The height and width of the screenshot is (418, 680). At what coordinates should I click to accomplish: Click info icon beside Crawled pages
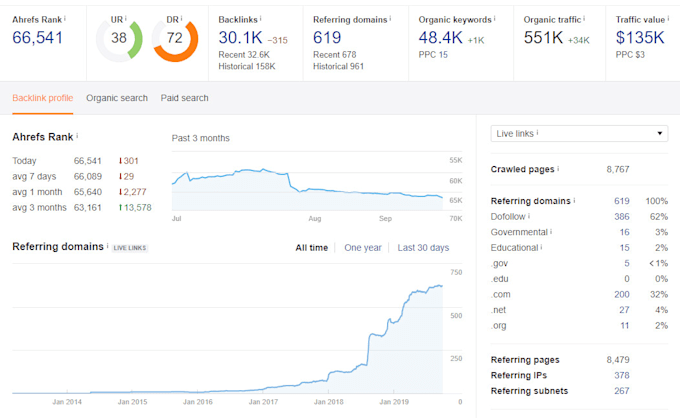tap(558, 168)
